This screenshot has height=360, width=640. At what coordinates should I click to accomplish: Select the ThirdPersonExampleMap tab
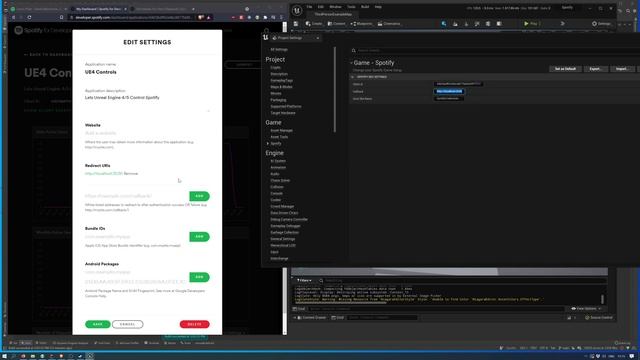pos(333,14)
